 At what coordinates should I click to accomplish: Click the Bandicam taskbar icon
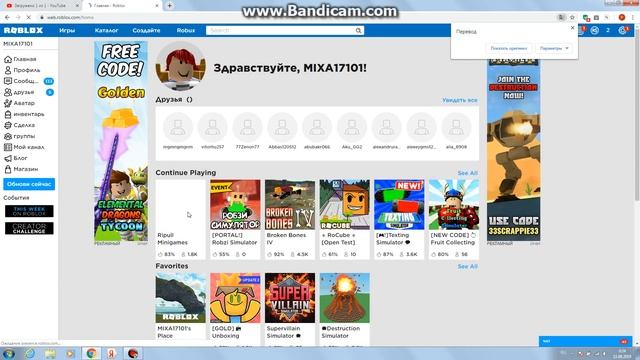click(x=132, y=353)
